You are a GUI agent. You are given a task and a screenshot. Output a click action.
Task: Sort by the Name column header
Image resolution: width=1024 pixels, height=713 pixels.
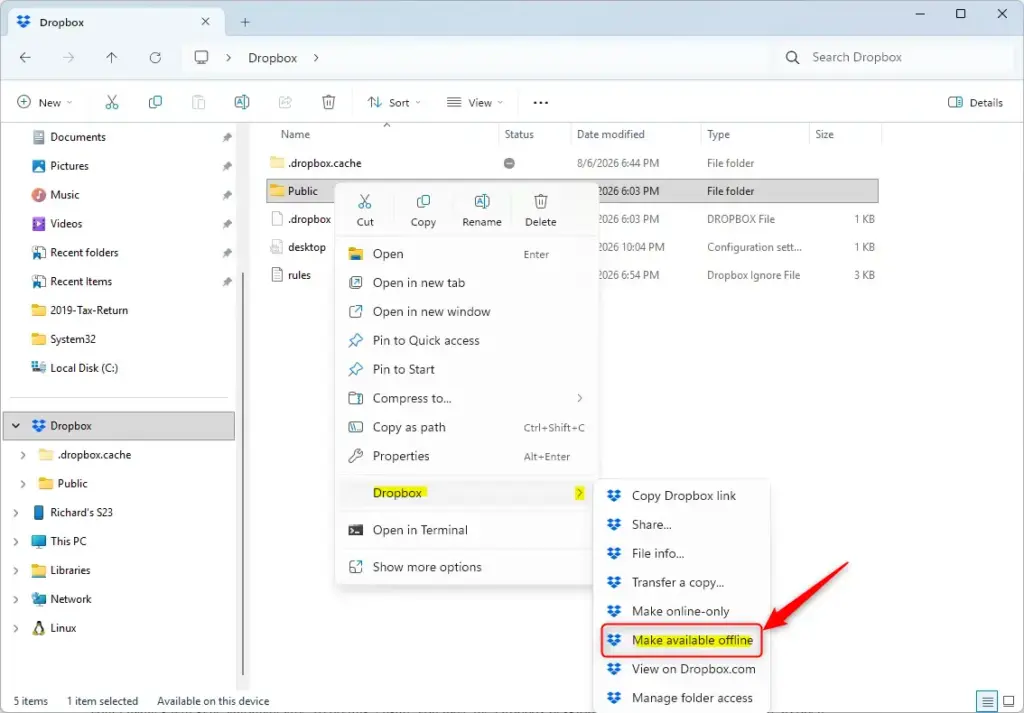point(384,135)
